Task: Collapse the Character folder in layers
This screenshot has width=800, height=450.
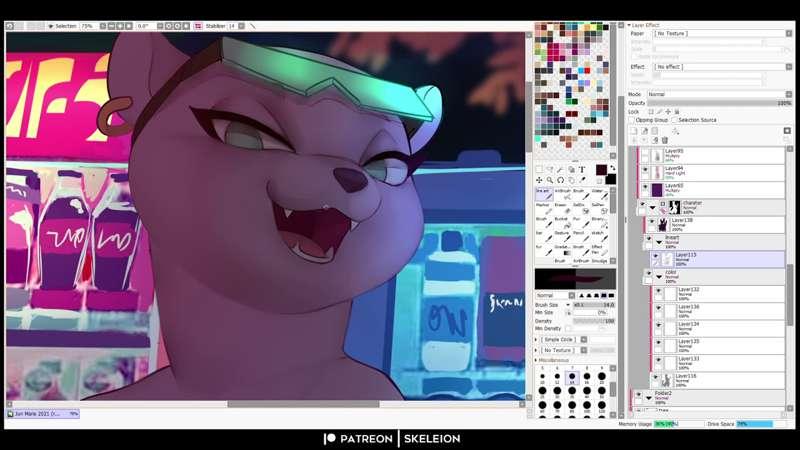Action: (653, 207)
